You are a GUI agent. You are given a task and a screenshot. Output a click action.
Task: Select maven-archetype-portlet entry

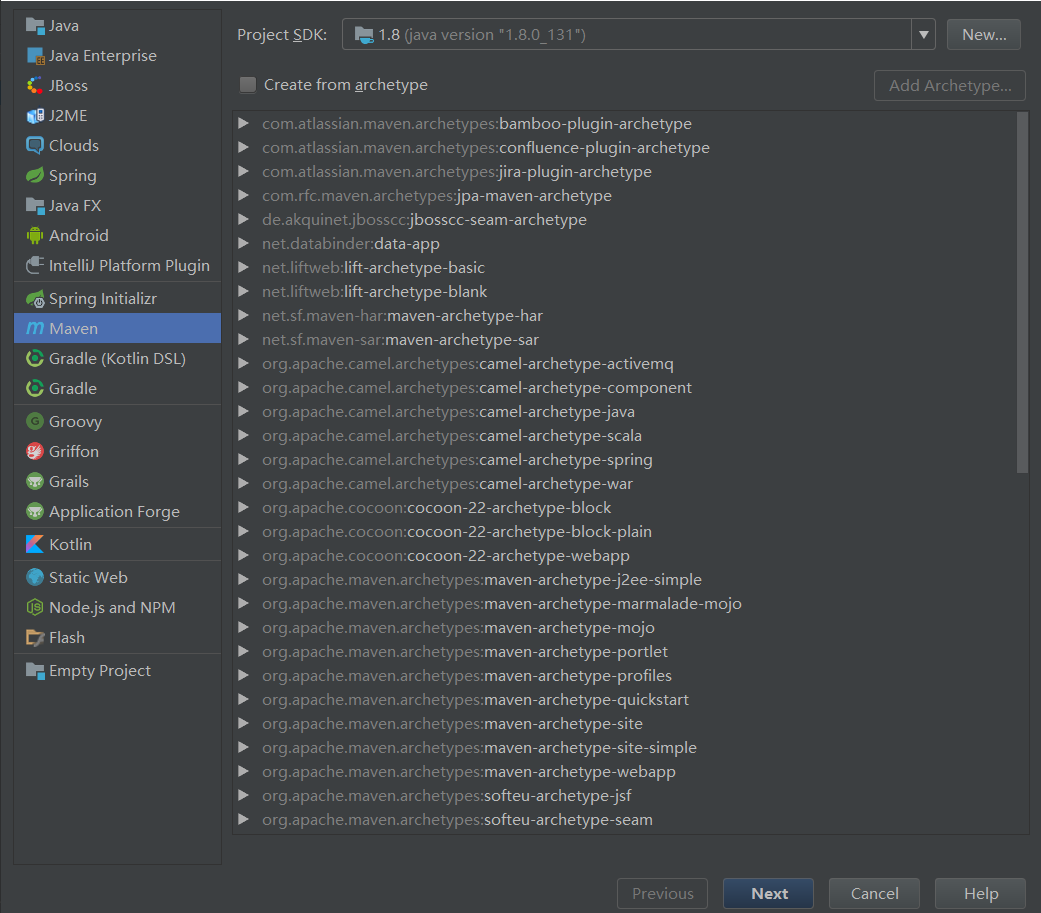pos(465,651)
